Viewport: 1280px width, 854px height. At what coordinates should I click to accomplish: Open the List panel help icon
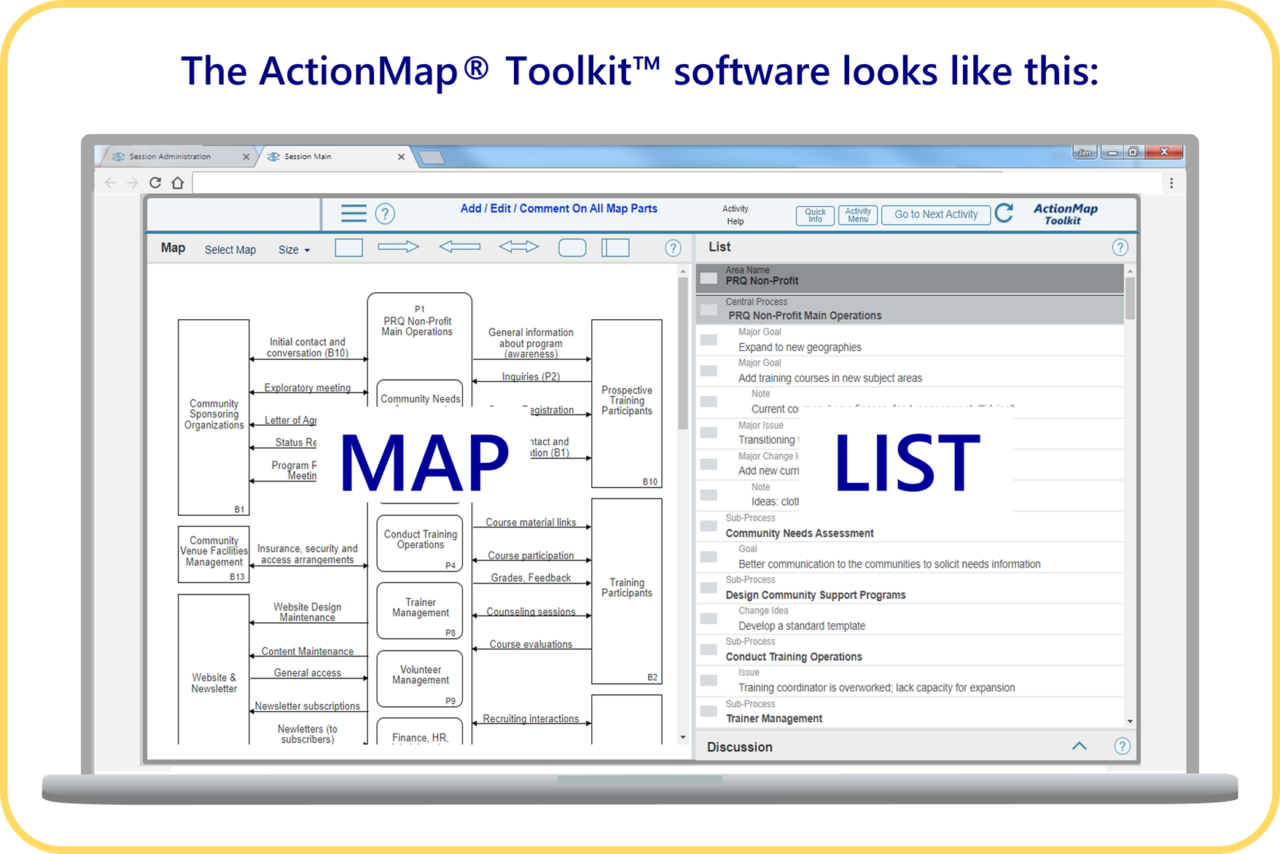click(1120, 247)
